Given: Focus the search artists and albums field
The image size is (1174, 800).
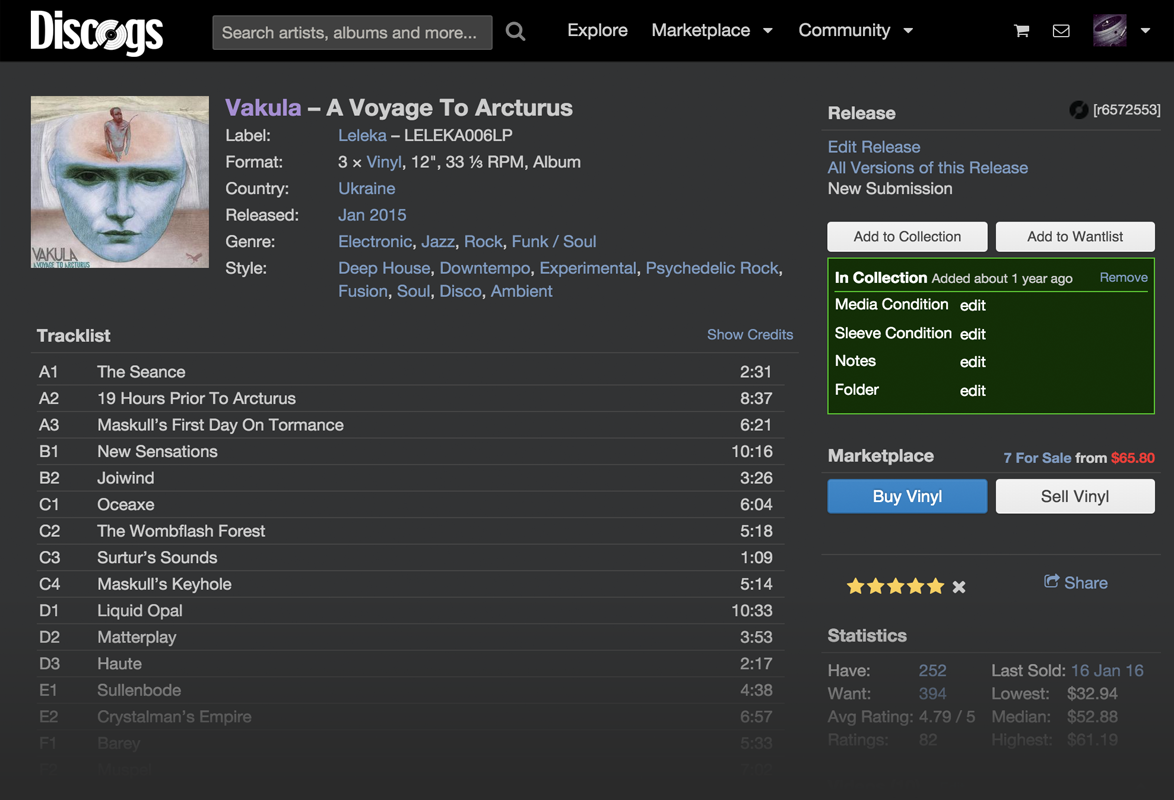Looking at the screenshot, I should [353, 33].
